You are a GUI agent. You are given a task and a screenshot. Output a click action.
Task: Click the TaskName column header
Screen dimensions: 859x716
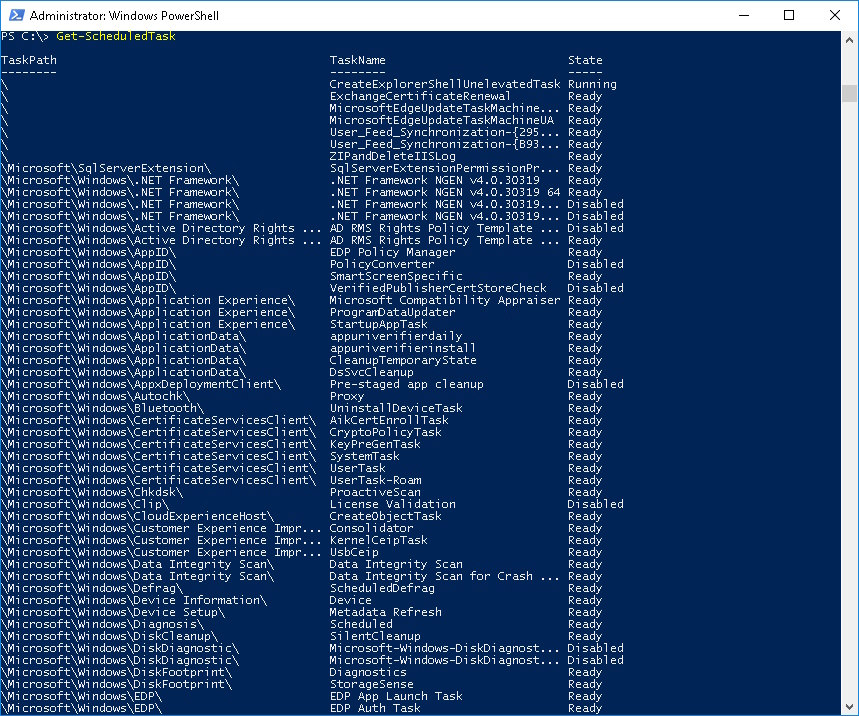click(357, 61)
